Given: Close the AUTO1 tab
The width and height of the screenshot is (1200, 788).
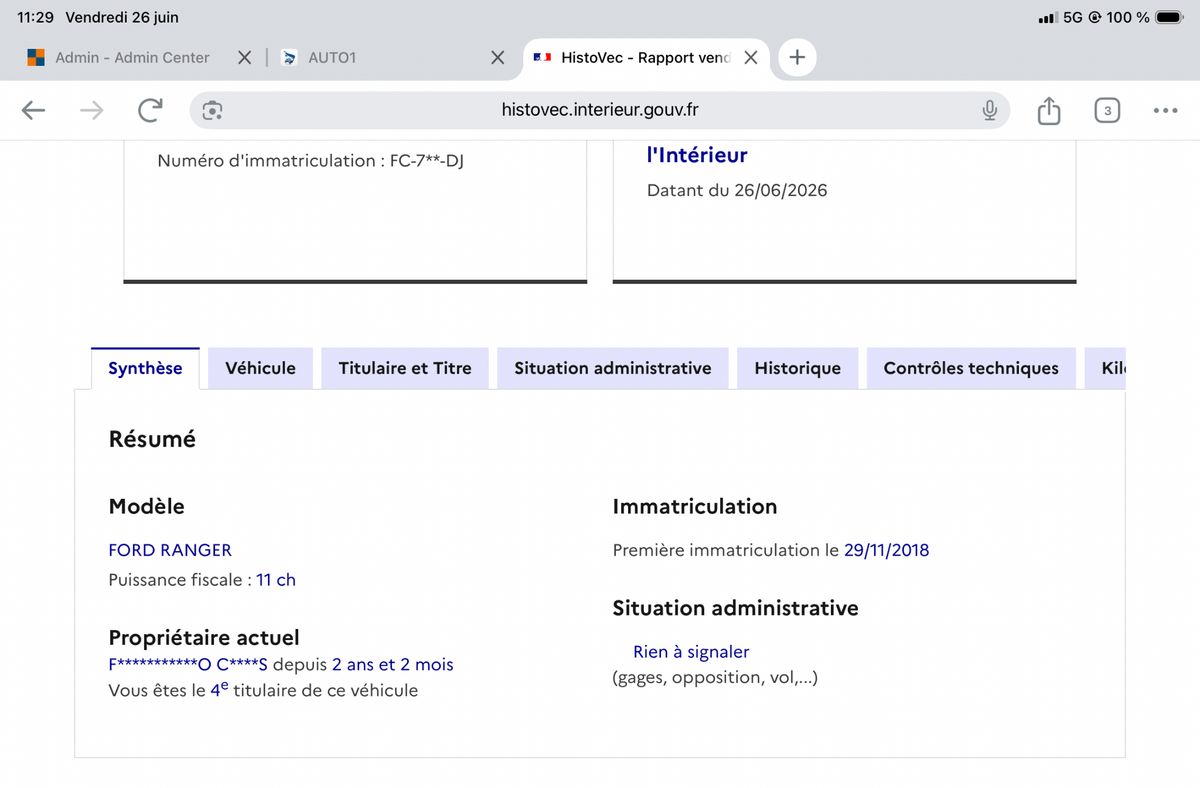Looking at the screenshot, I should pyautogui.click(x=497, y=57).
